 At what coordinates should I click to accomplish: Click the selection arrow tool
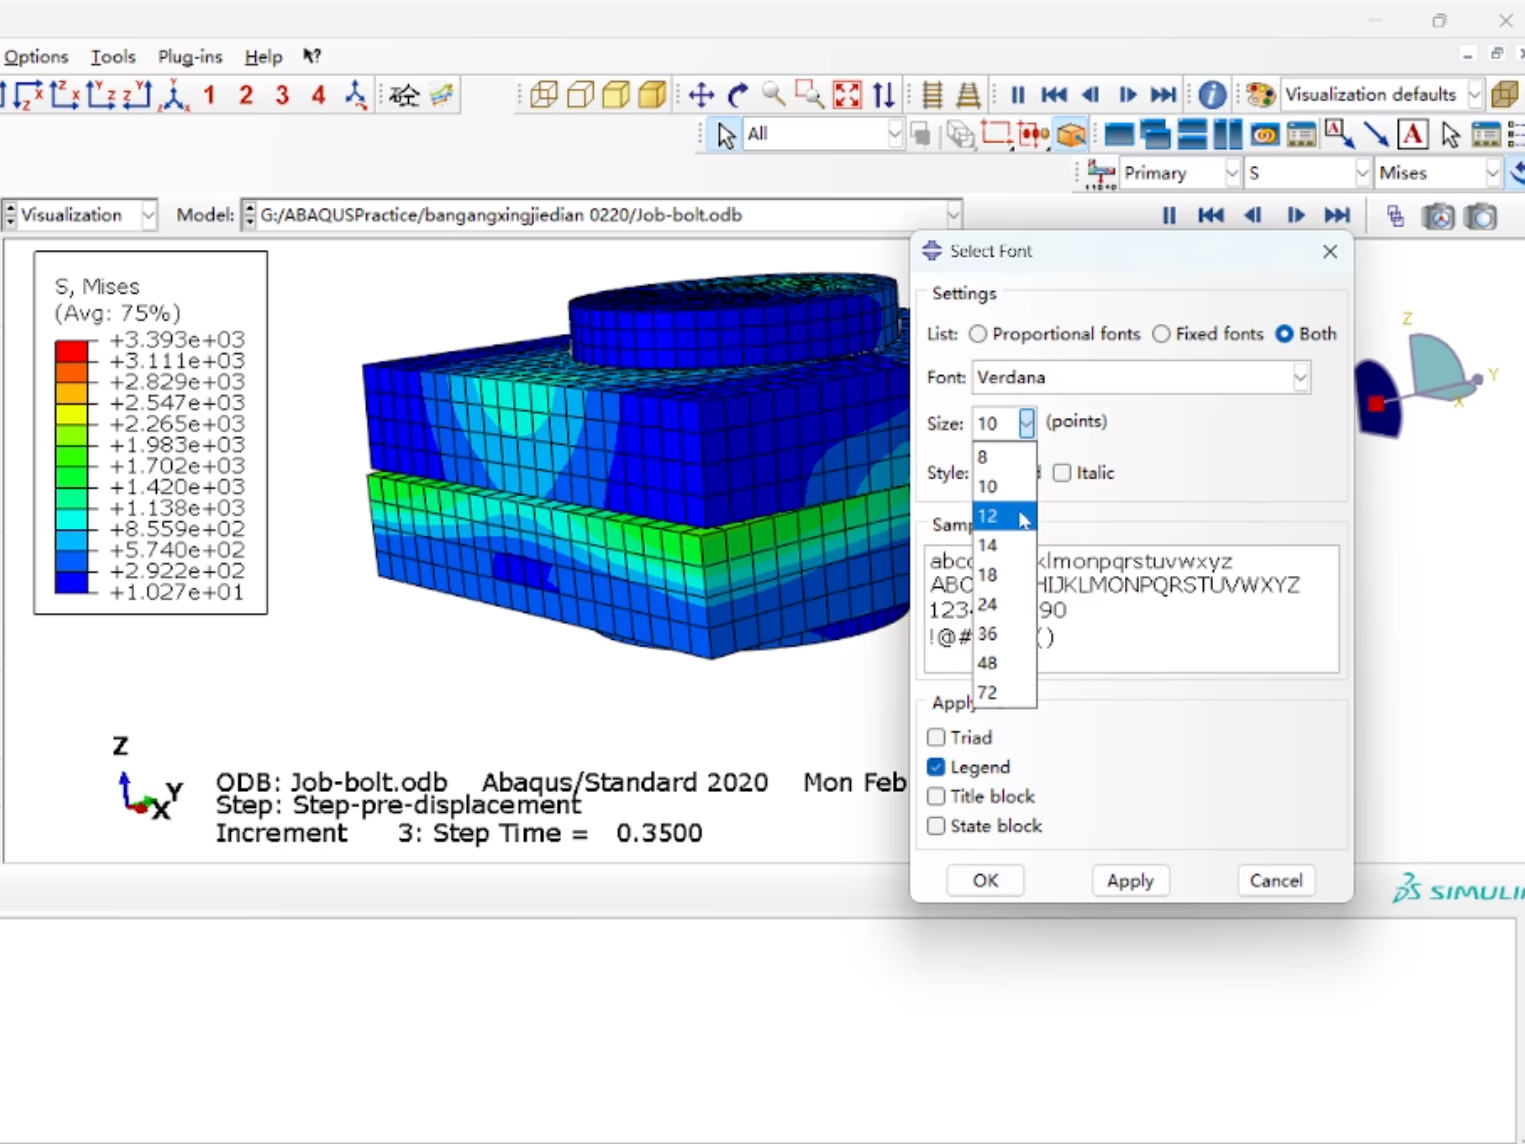[x=726, y=134]
